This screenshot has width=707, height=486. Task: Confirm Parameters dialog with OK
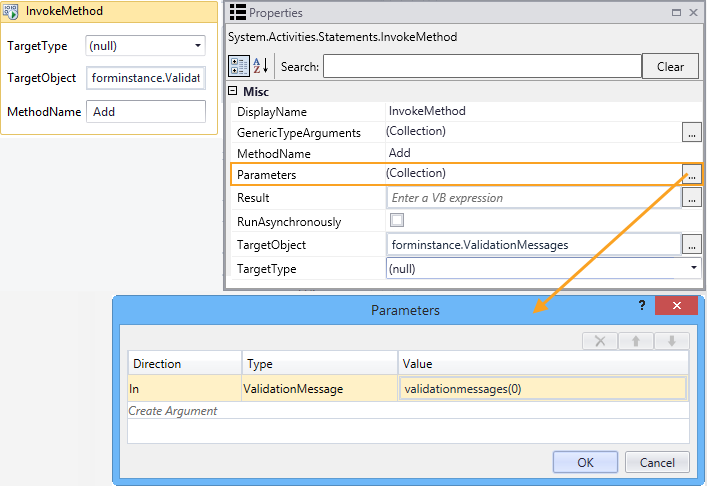[x=585, y=462]
